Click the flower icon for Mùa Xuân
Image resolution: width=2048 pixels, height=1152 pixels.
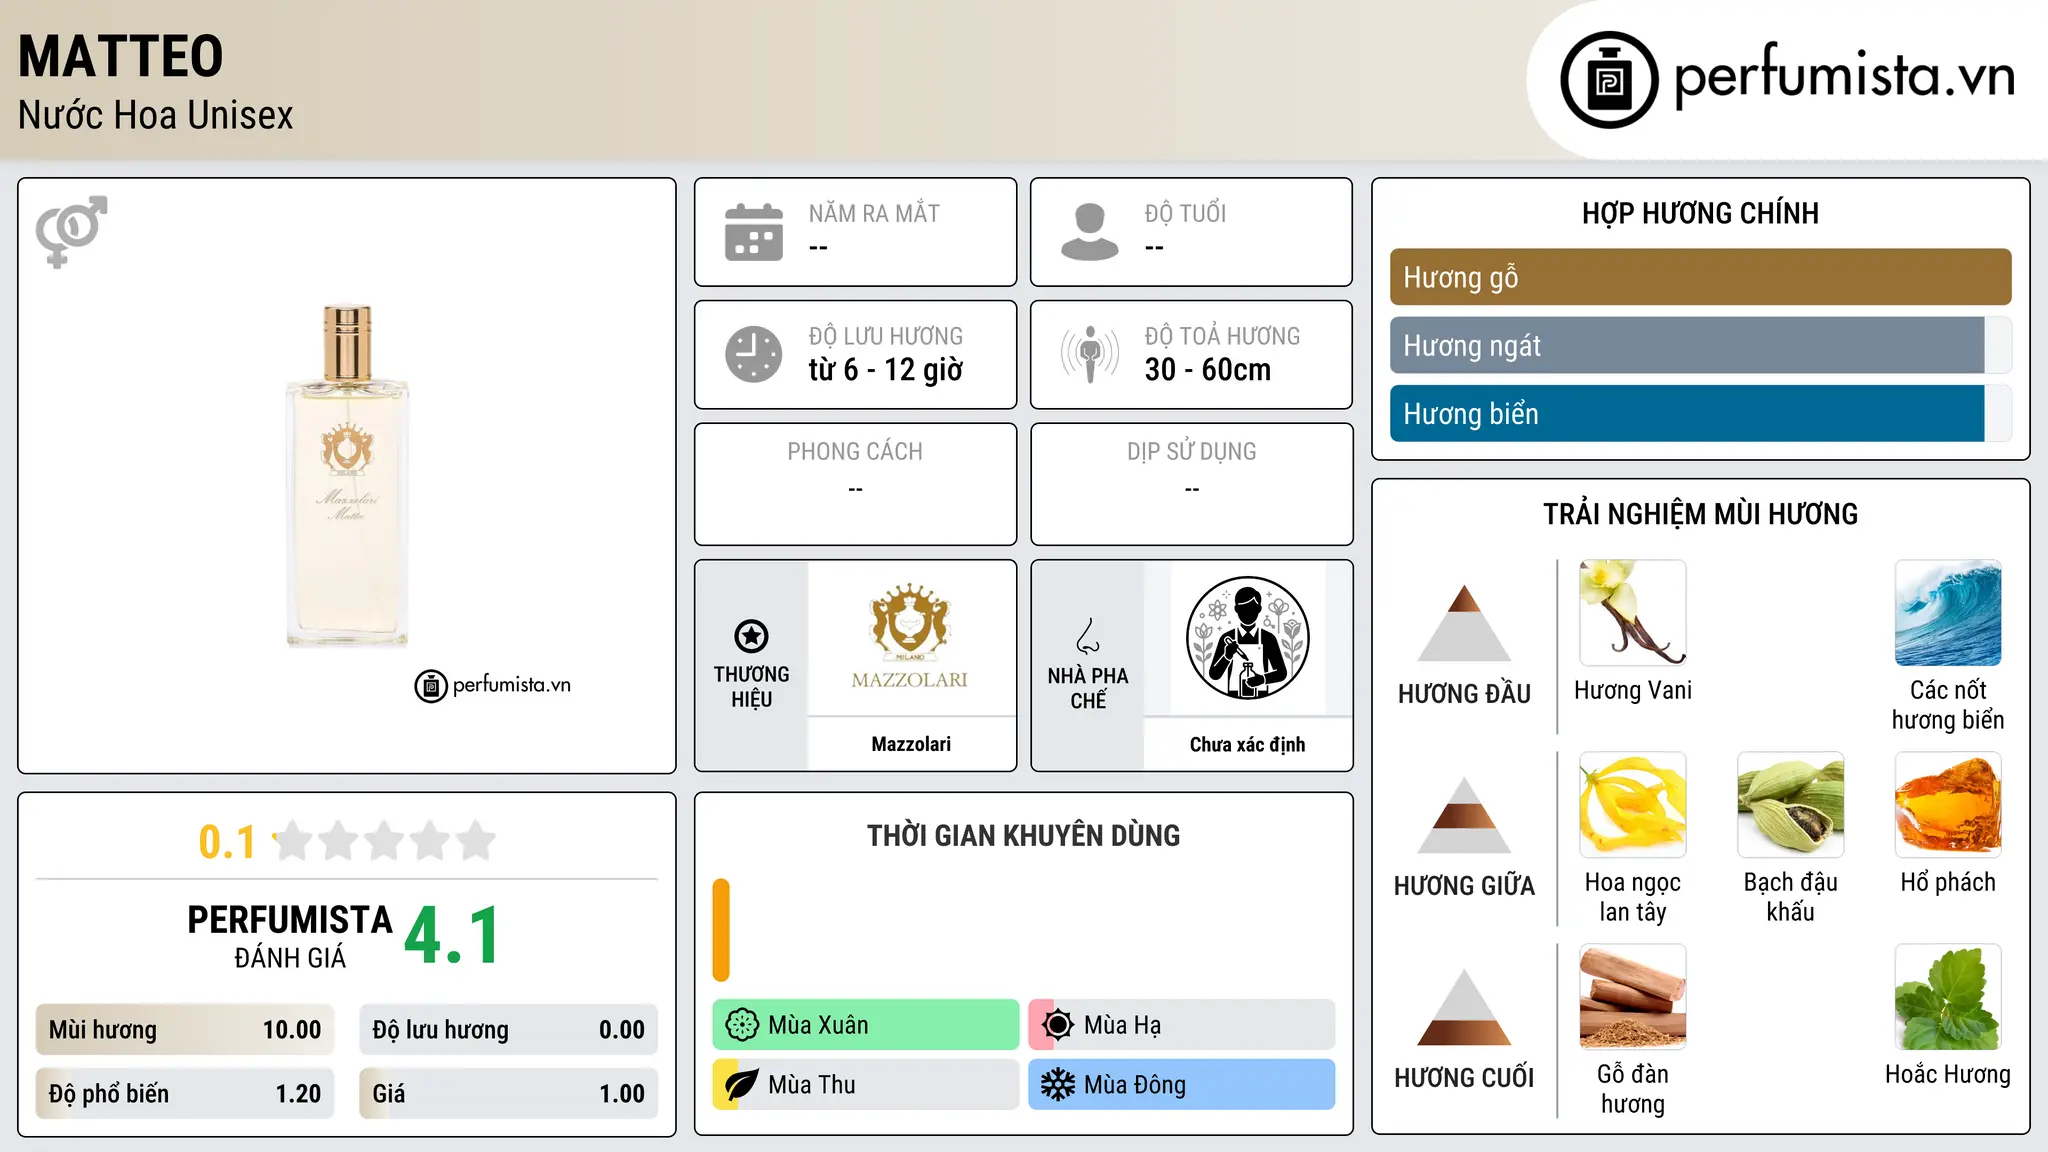[742, 1025]
